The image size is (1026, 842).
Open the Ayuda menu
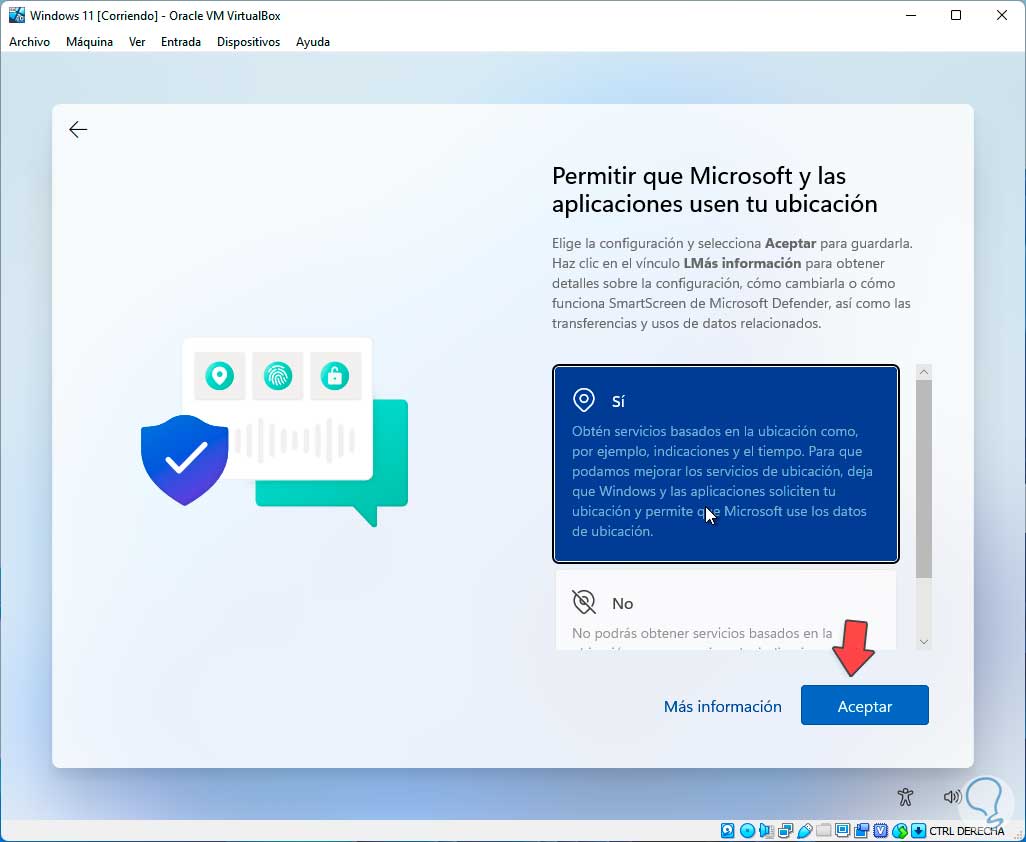tap(313, 42)
